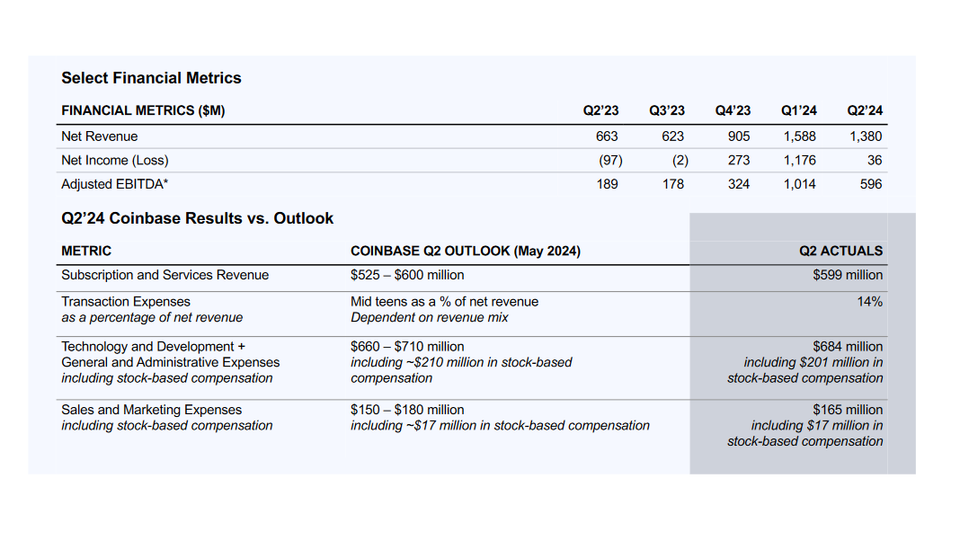Select the Q4'23 column header

(733, 111)
